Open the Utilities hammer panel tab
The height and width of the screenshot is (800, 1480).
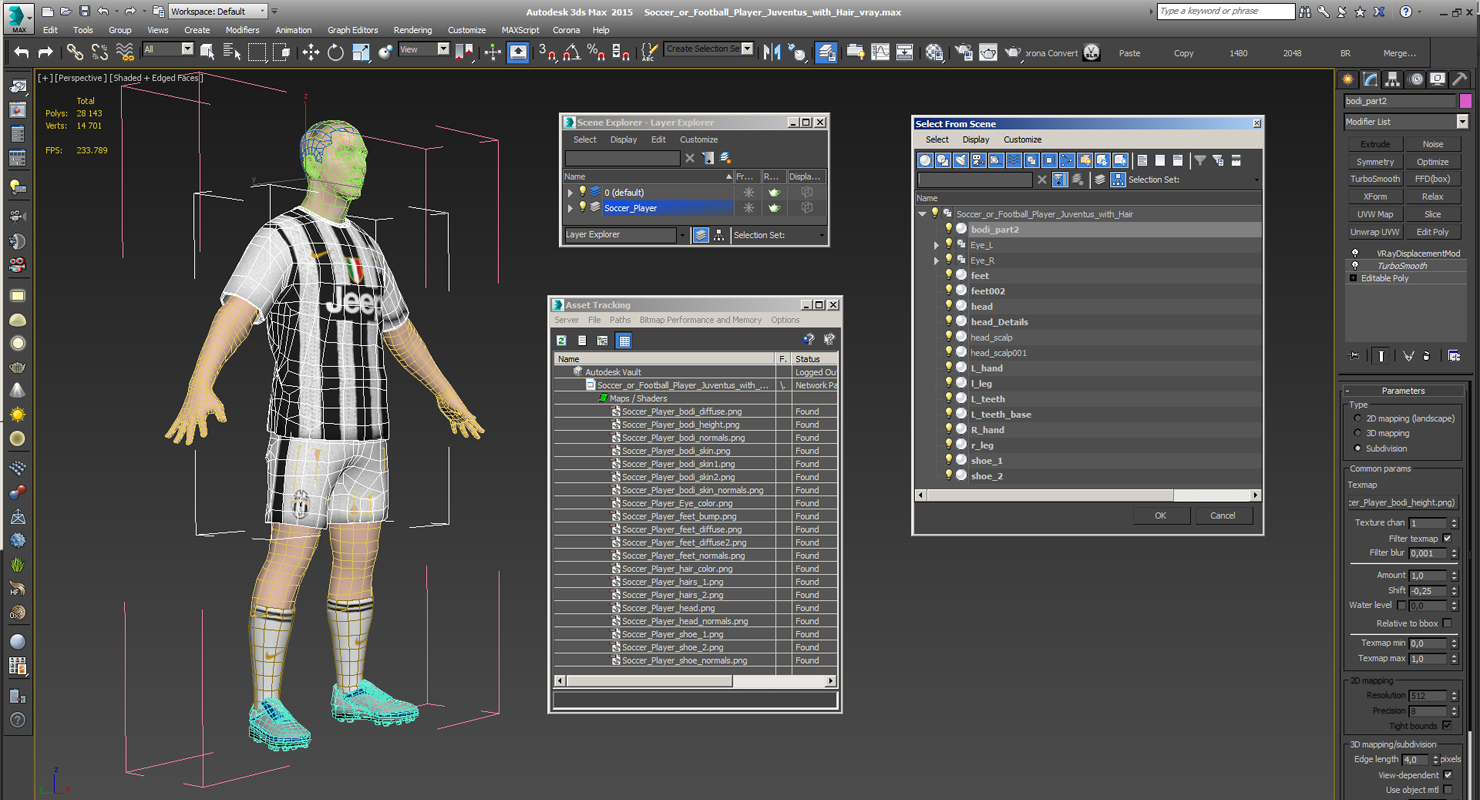tap(1460, 79)
